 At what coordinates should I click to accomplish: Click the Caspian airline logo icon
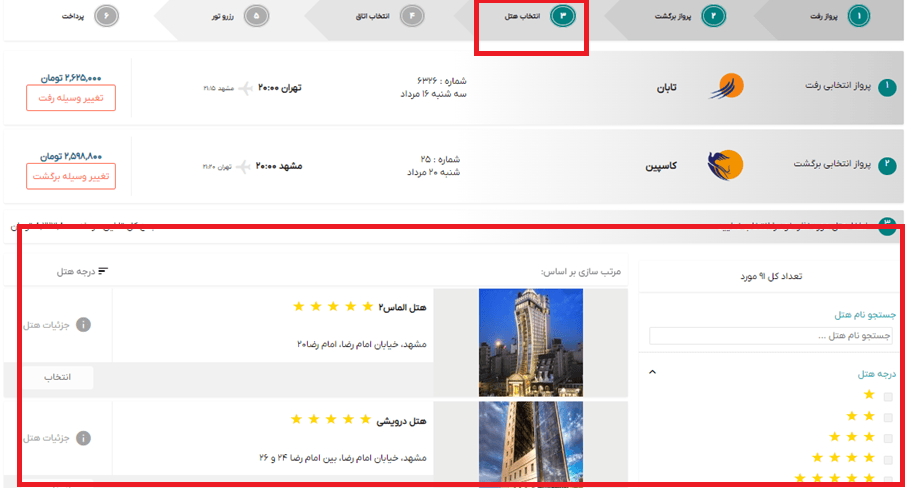[725, 164]
